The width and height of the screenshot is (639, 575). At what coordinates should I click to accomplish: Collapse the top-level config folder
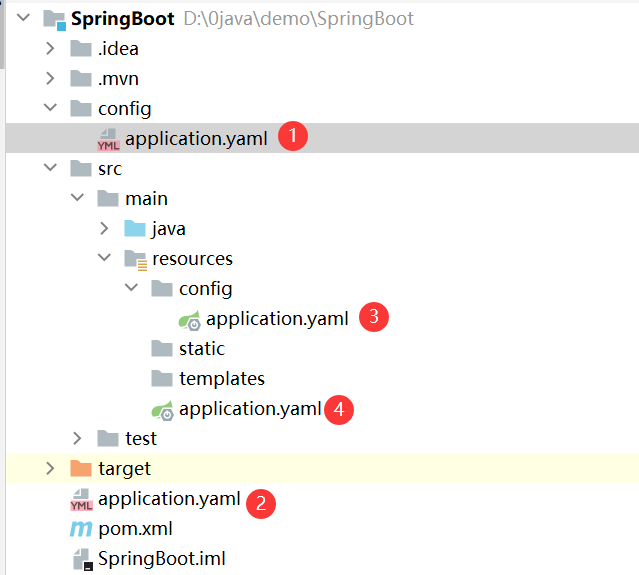pos(51,108)
